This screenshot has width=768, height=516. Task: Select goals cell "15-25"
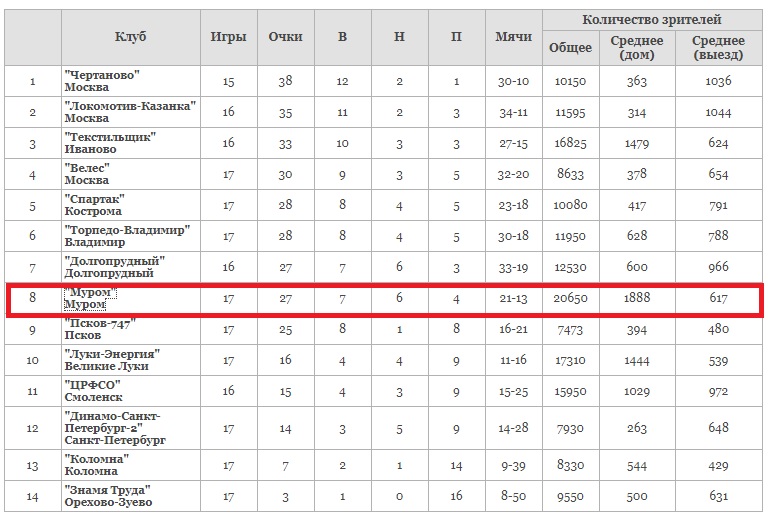point(513,391)
